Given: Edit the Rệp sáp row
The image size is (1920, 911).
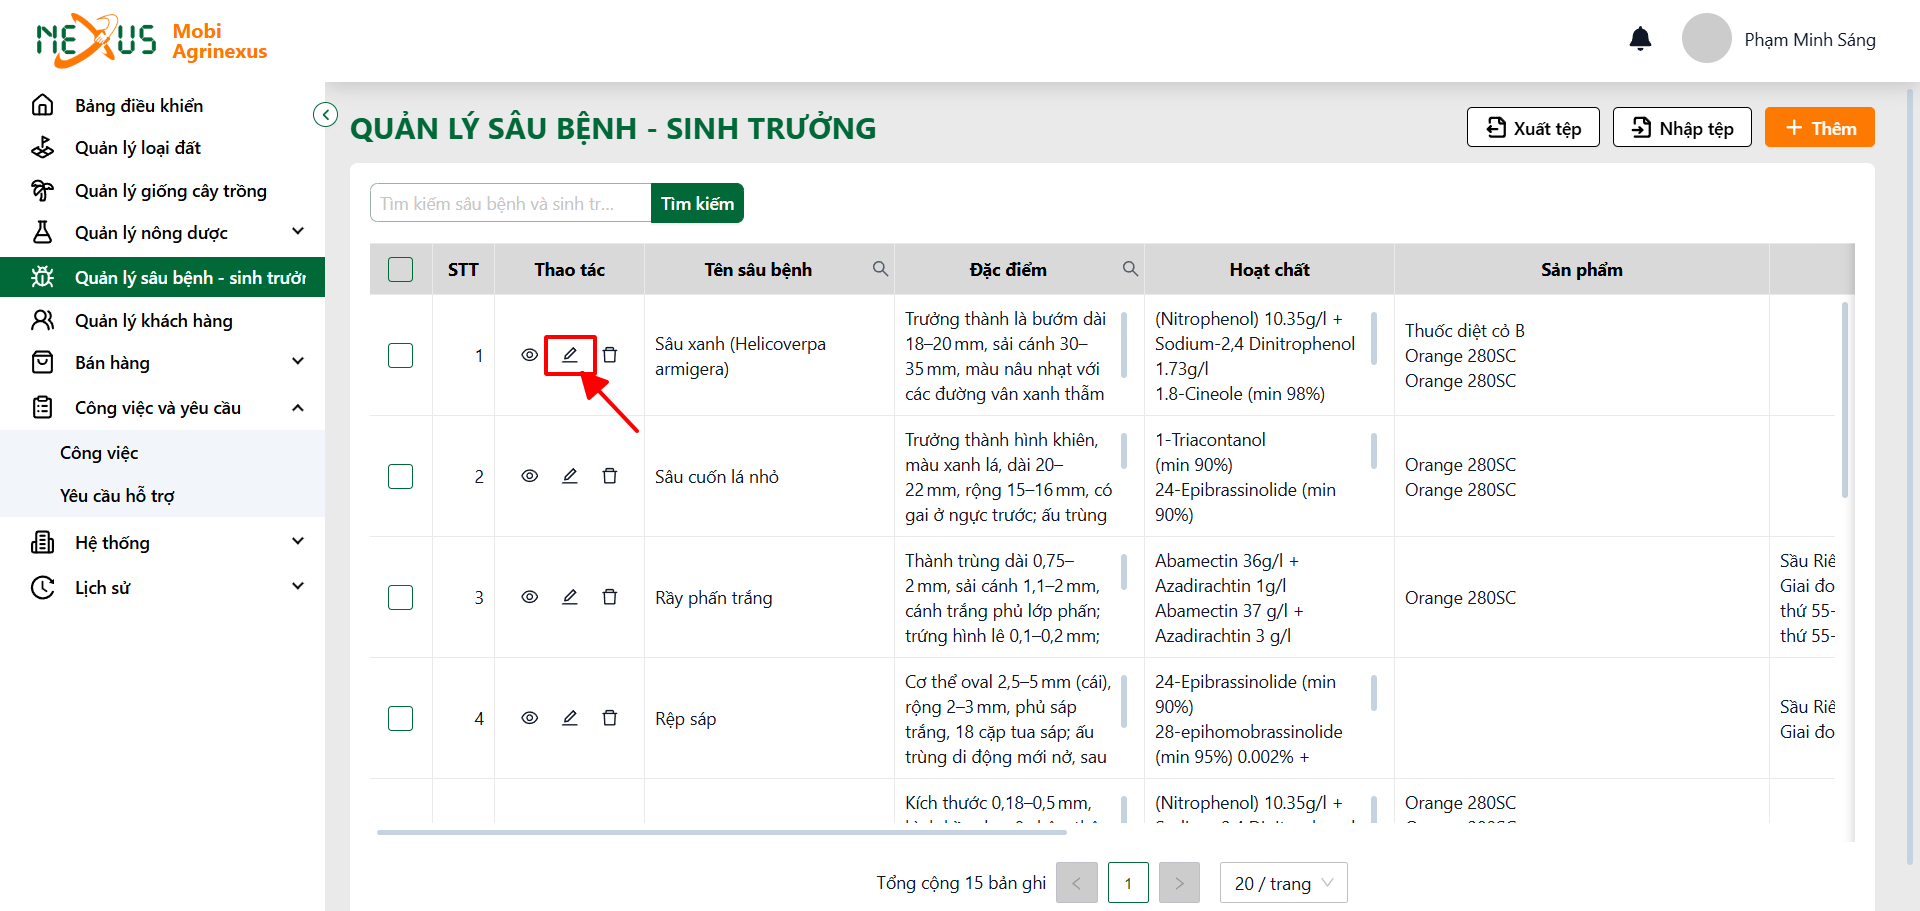Looking at the screenshot, I should pos(570,718).
